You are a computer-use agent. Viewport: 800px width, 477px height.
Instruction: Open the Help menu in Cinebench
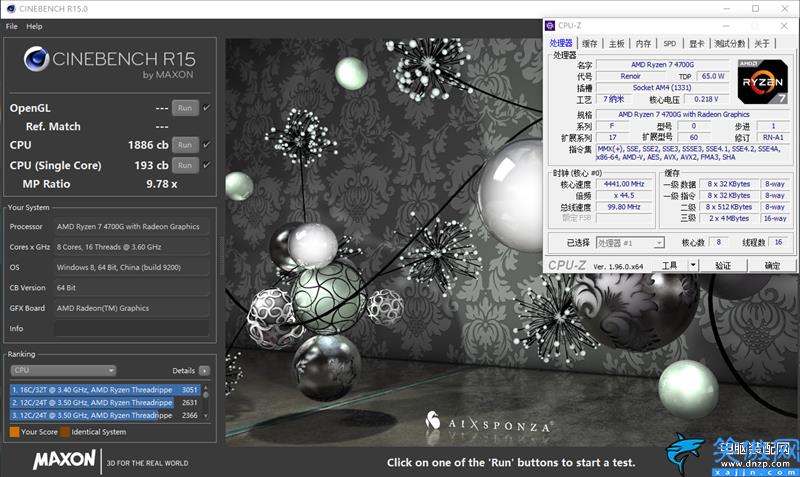(34, 27)
